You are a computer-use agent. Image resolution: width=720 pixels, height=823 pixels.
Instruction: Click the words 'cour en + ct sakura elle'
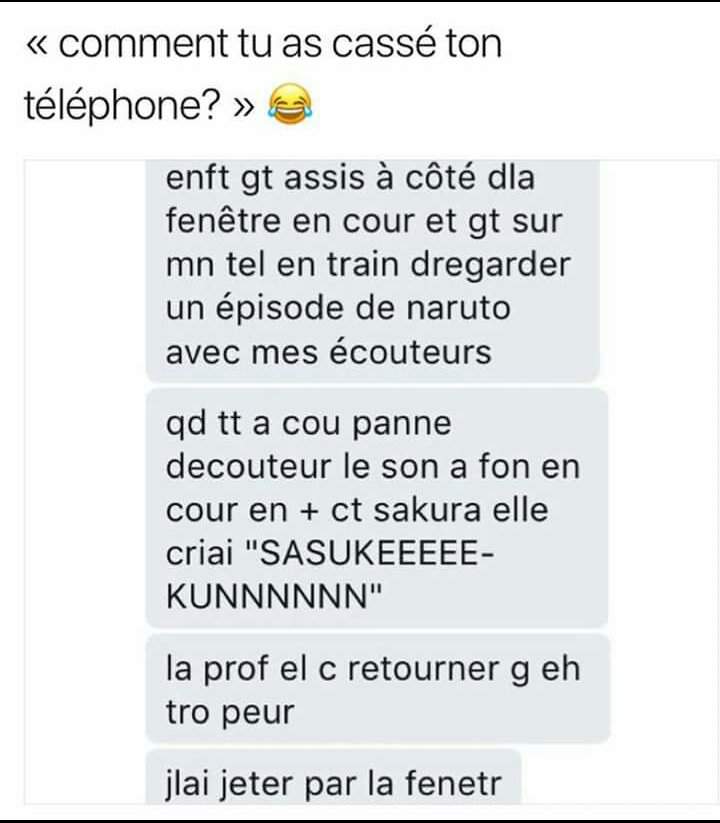357,510
